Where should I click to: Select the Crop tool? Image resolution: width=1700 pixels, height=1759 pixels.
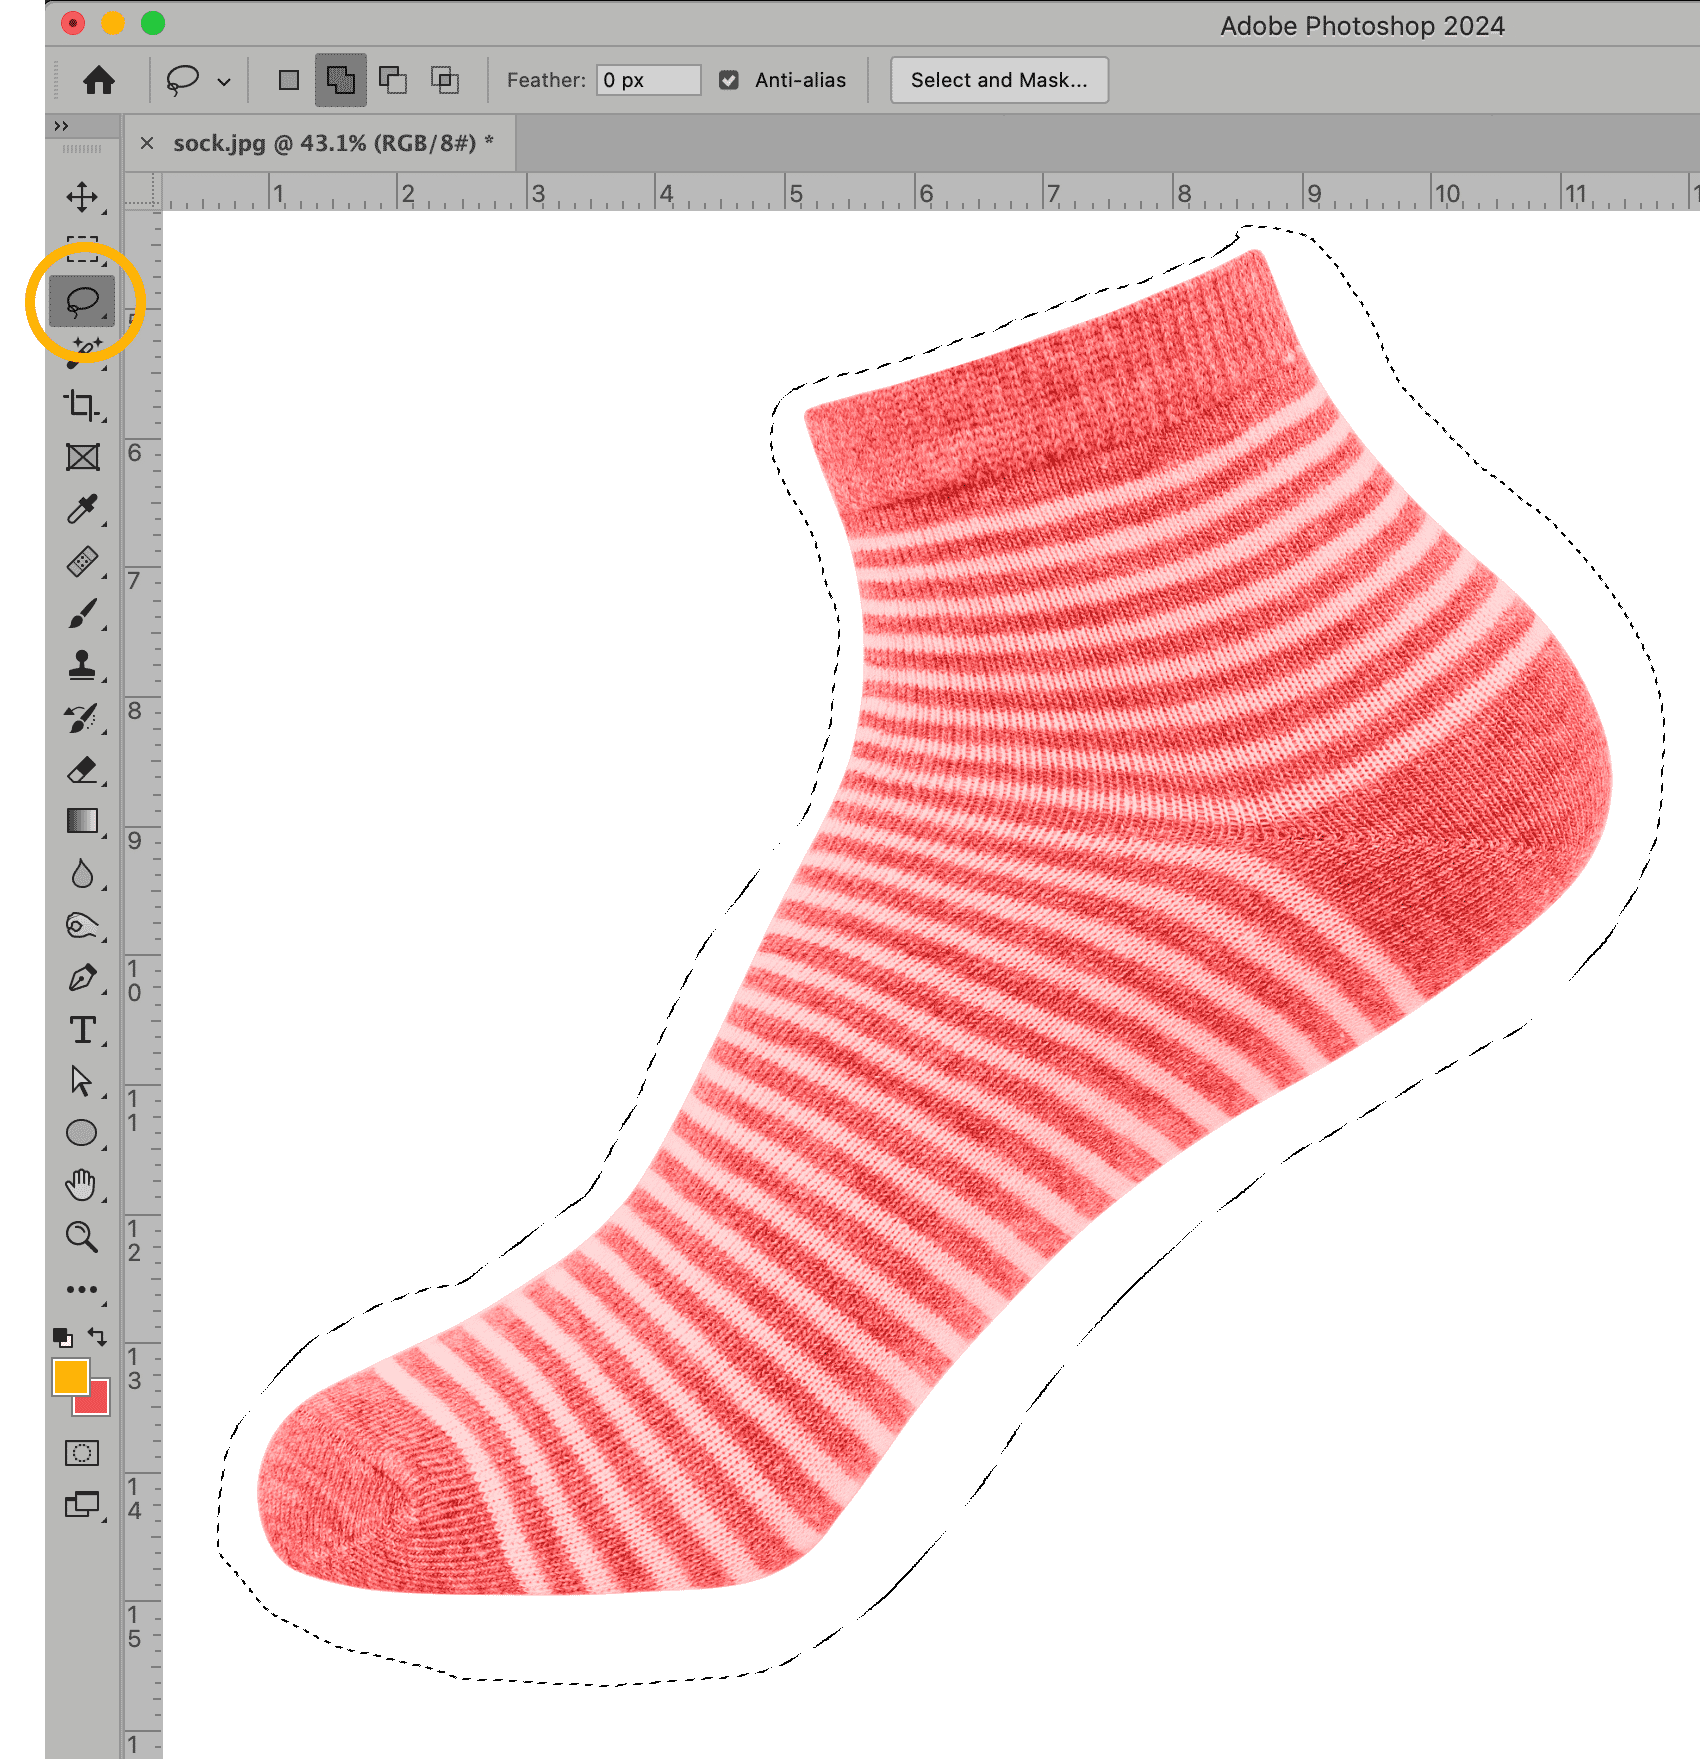tap(82, 405)
